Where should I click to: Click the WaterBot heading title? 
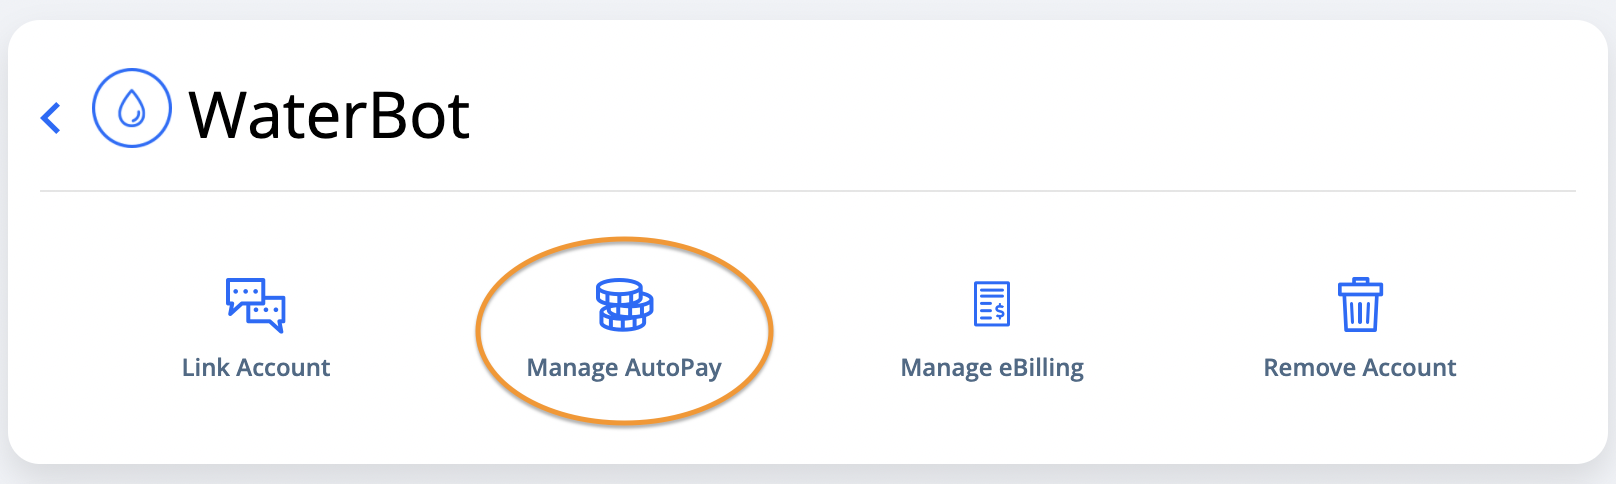[329, 115]
